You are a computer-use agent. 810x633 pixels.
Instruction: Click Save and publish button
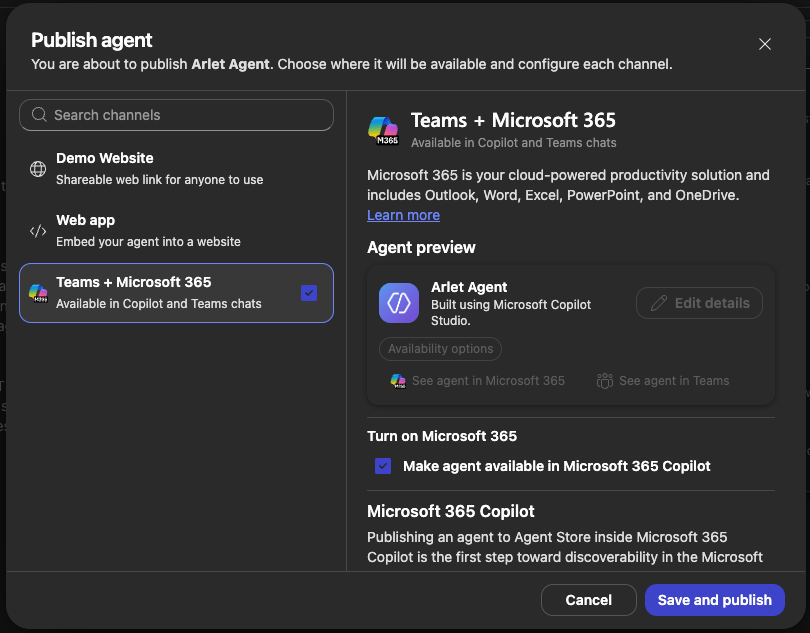tap(714, 600)
